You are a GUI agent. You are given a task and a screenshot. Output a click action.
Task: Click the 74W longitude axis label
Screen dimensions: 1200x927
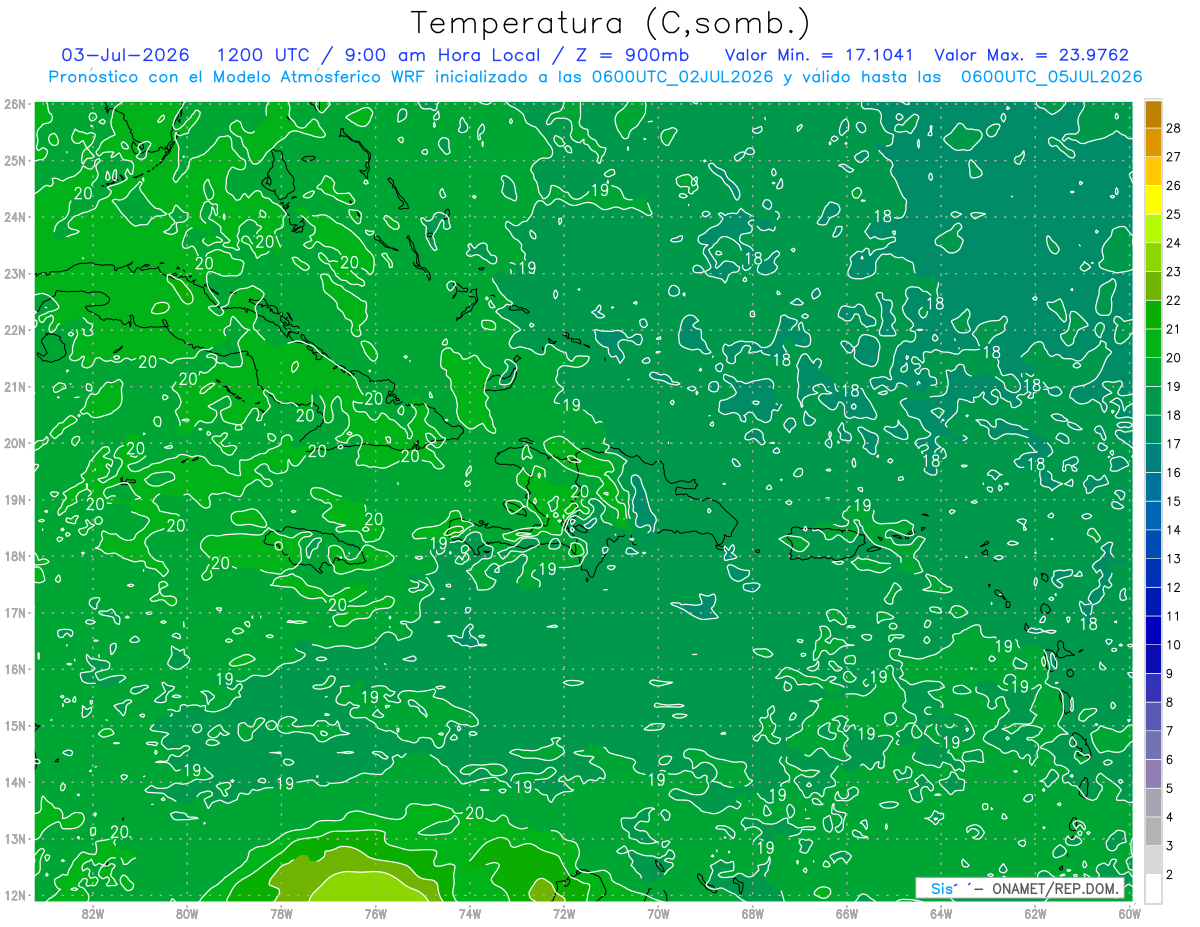click(470, 913)
